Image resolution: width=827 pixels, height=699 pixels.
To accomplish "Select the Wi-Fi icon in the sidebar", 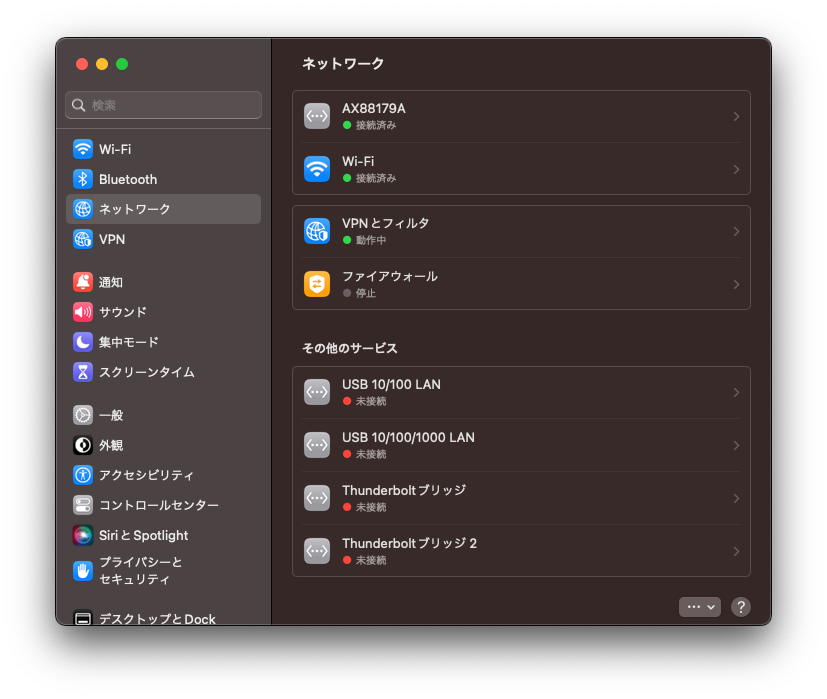I will 83,149.
